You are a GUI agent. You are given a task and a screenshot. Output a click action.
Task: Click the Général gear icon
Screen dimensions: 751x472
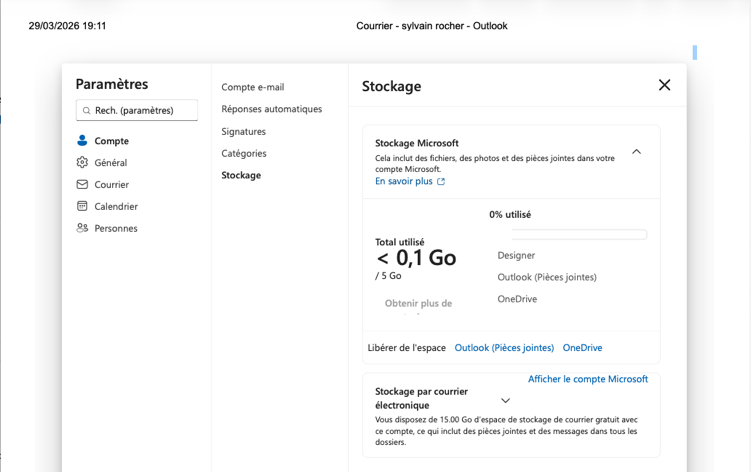82,162
